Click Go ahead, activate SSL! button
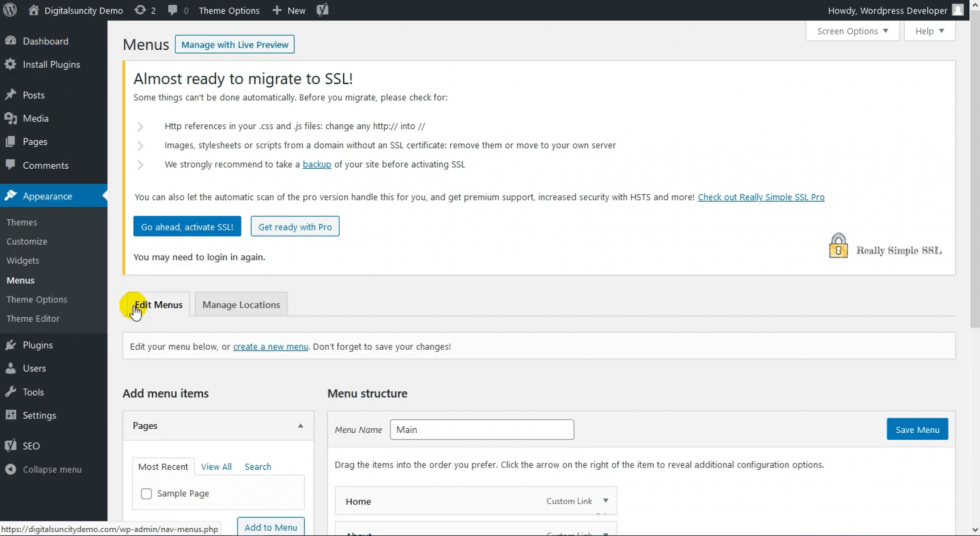The width and height of the screenshot is (980, 536). [x=187, y=227]
